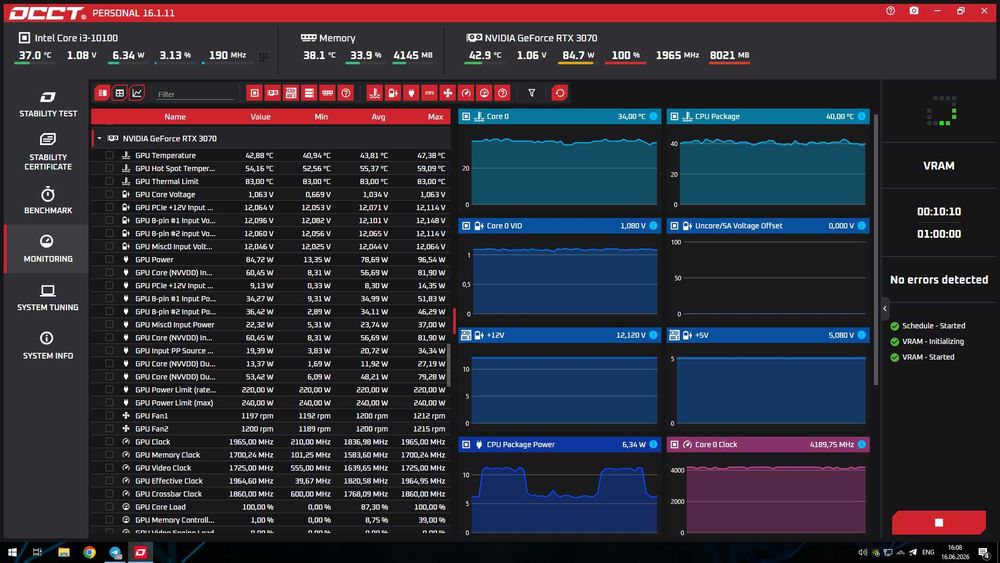Open info for +5V graph
The height and width of the screenshot is (563, 1000).
pos(862,335)
